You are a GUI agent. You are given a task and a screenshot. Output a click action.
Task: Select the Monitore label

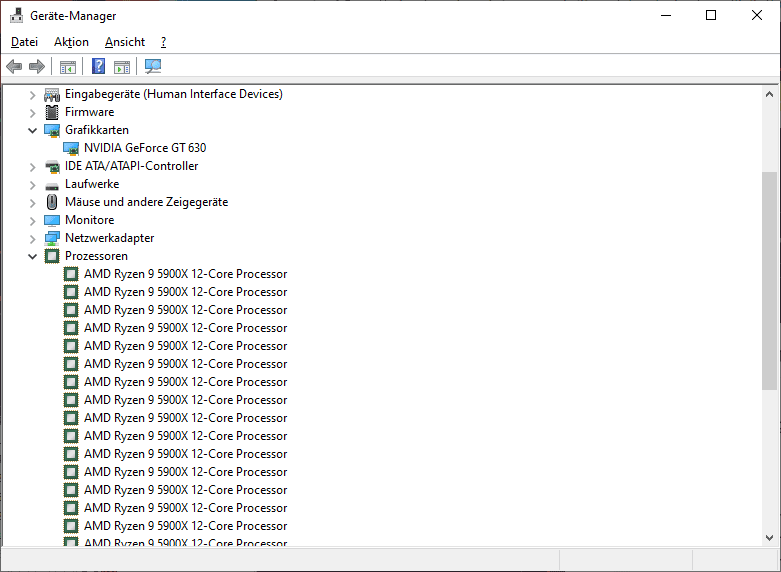[x=90, y=220]
